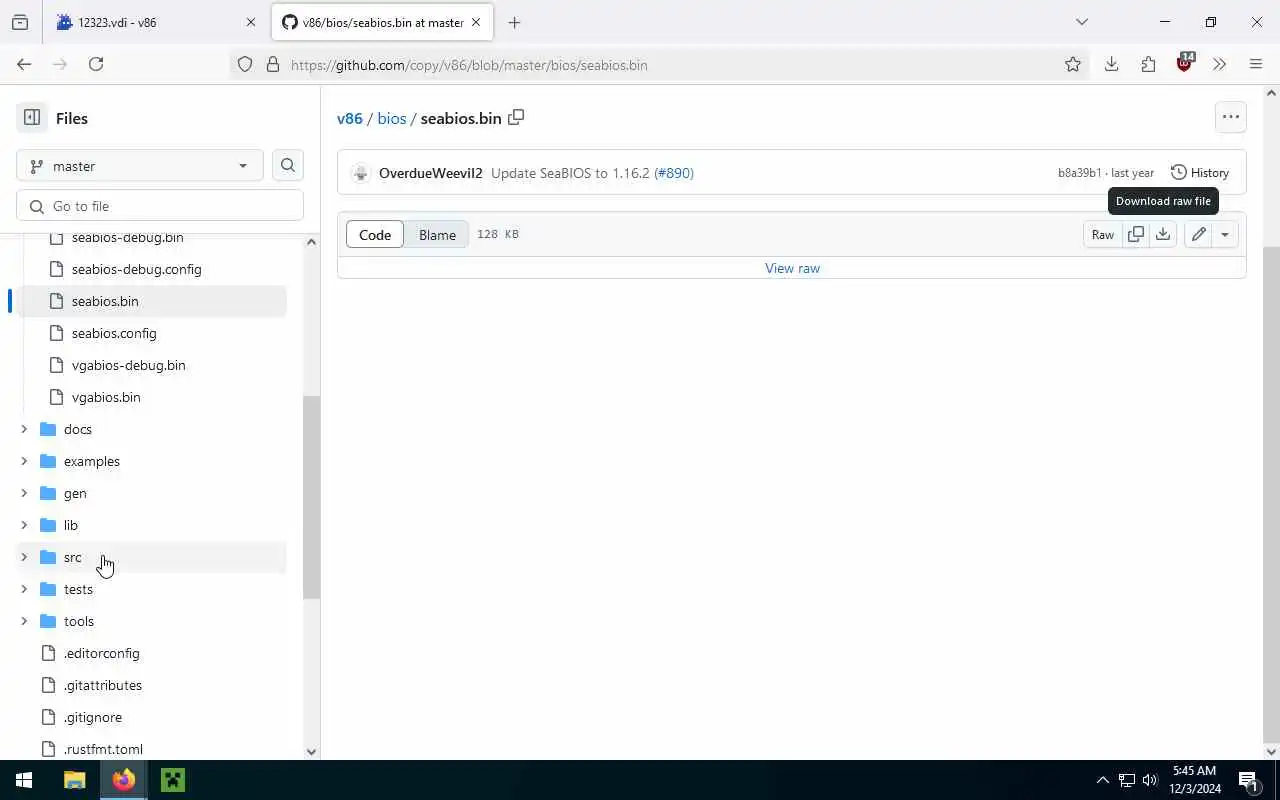
Task: Bookmark this page star icon
Action: [1073, 65]
